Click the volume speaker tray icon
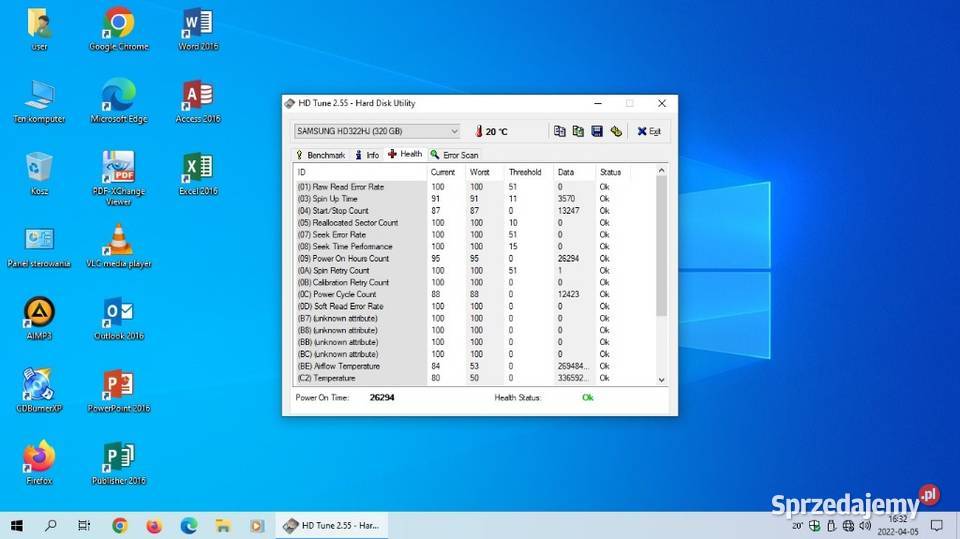Screen dimensions: 960x539 point(865,526)
